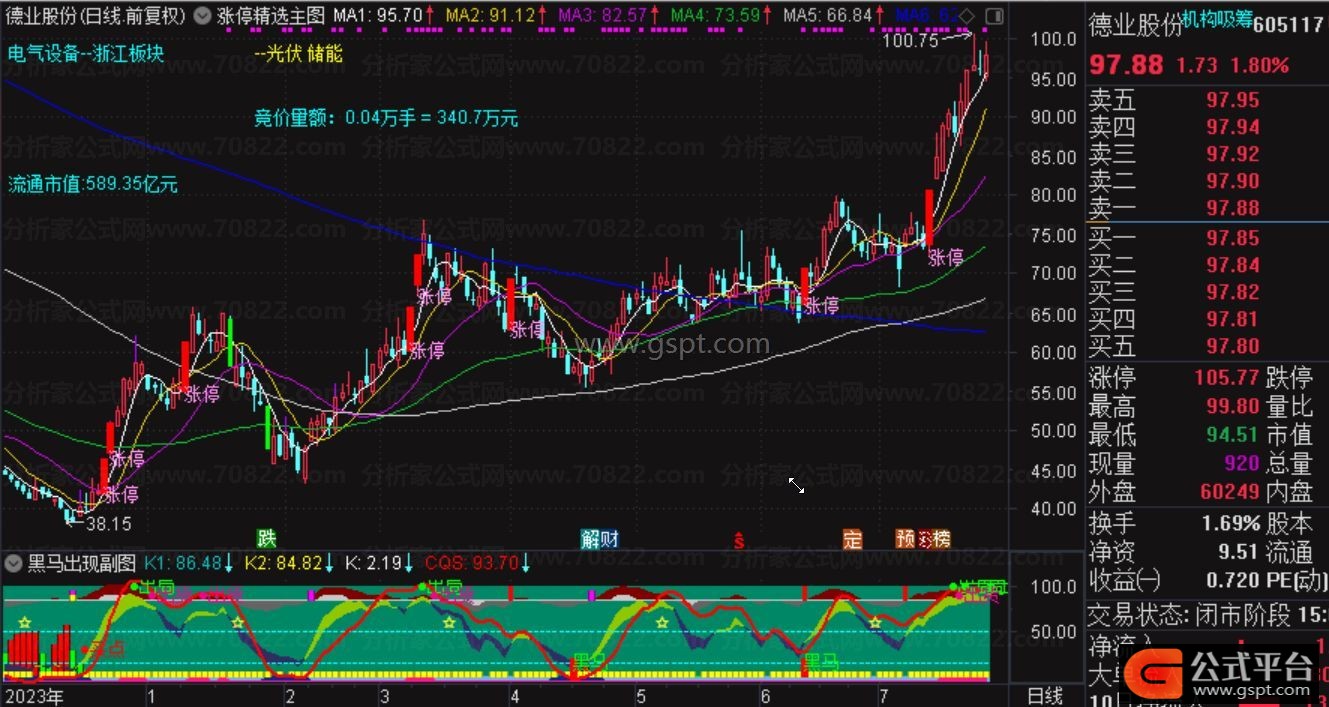Expand the dropdown beside 黑马出现副图 title
The height and width of the screenshot is (707, 1329).
click(11, 564)
